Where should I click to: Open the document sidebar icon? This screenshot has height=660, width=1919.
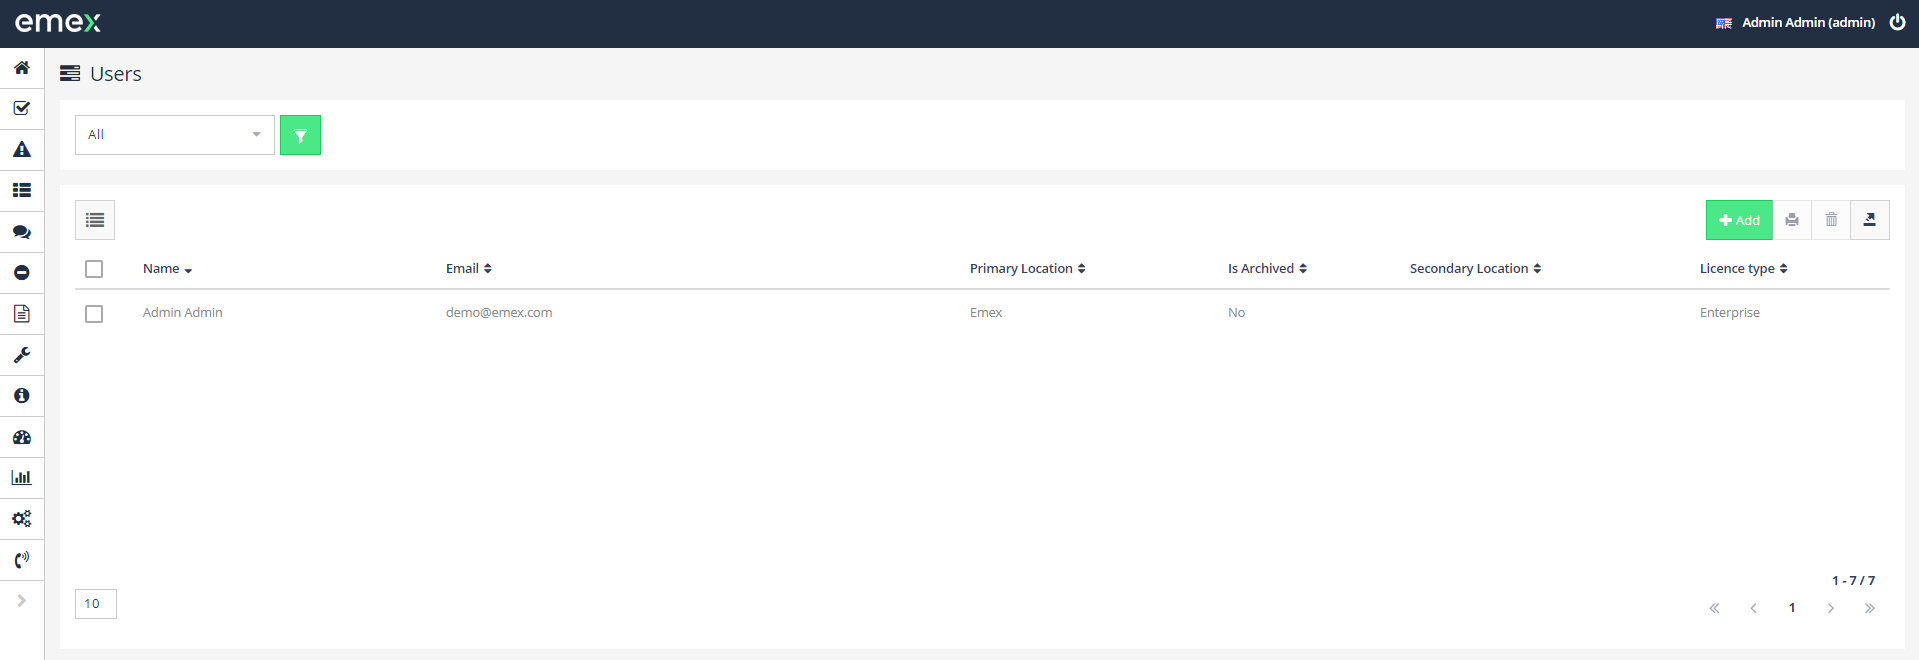(21, 313)
